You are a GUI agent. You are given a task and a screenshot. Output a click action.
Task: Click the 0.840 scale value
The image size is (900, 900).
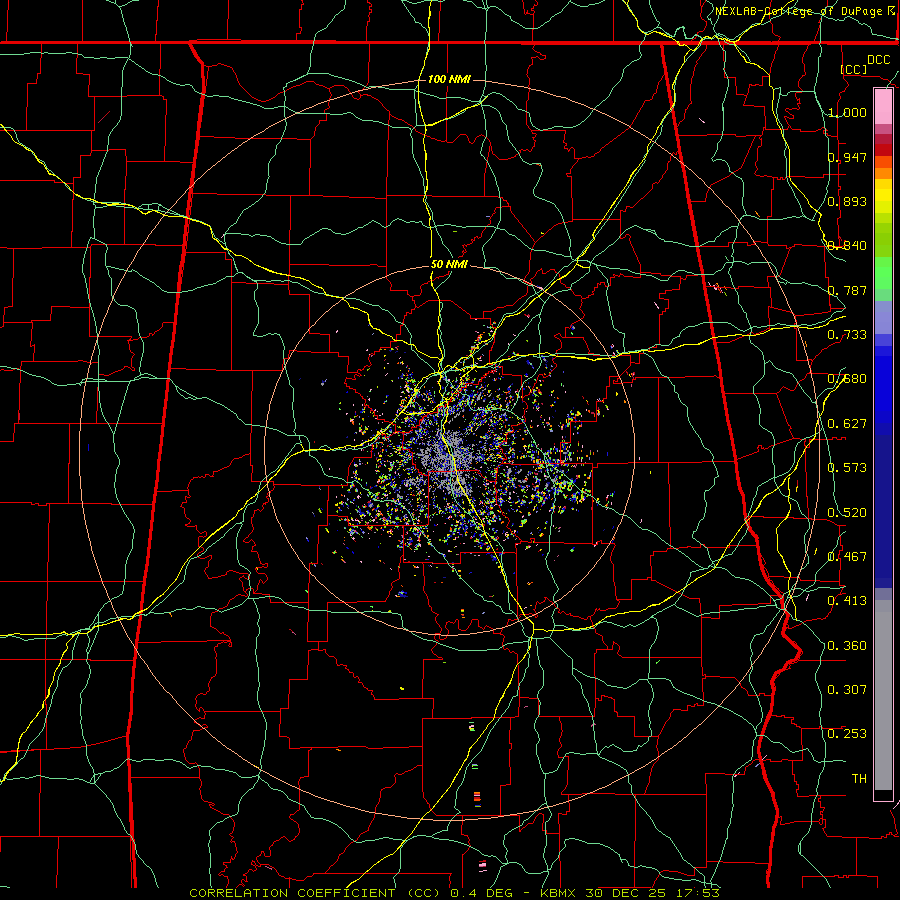pyautogui.click(x=847, y=246)
